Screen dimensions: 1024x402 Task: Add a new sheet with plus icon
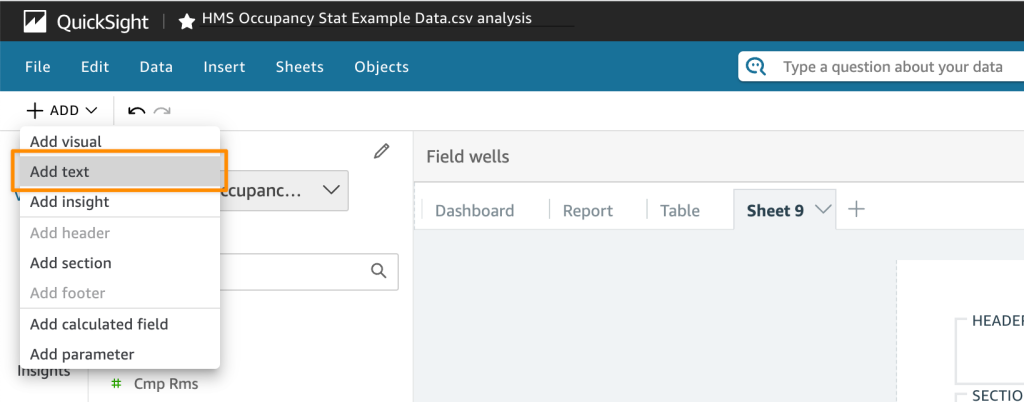coord(855,209)
